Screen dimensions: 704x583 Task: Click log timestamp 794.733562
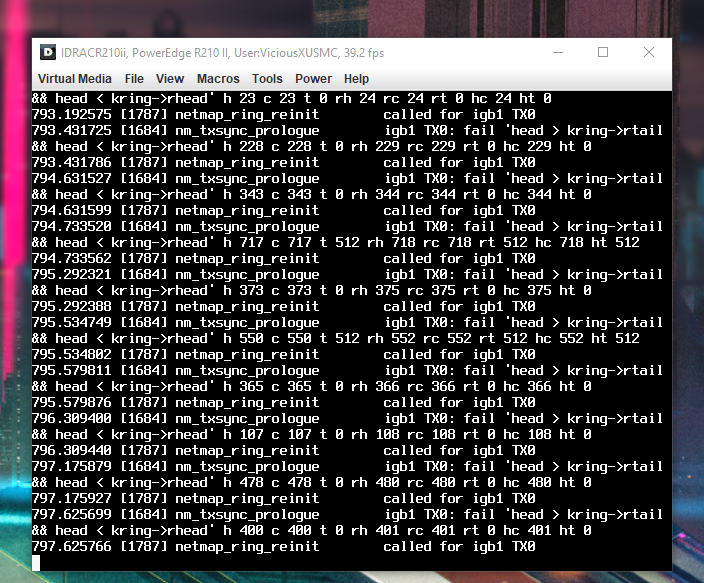(71, 259)
